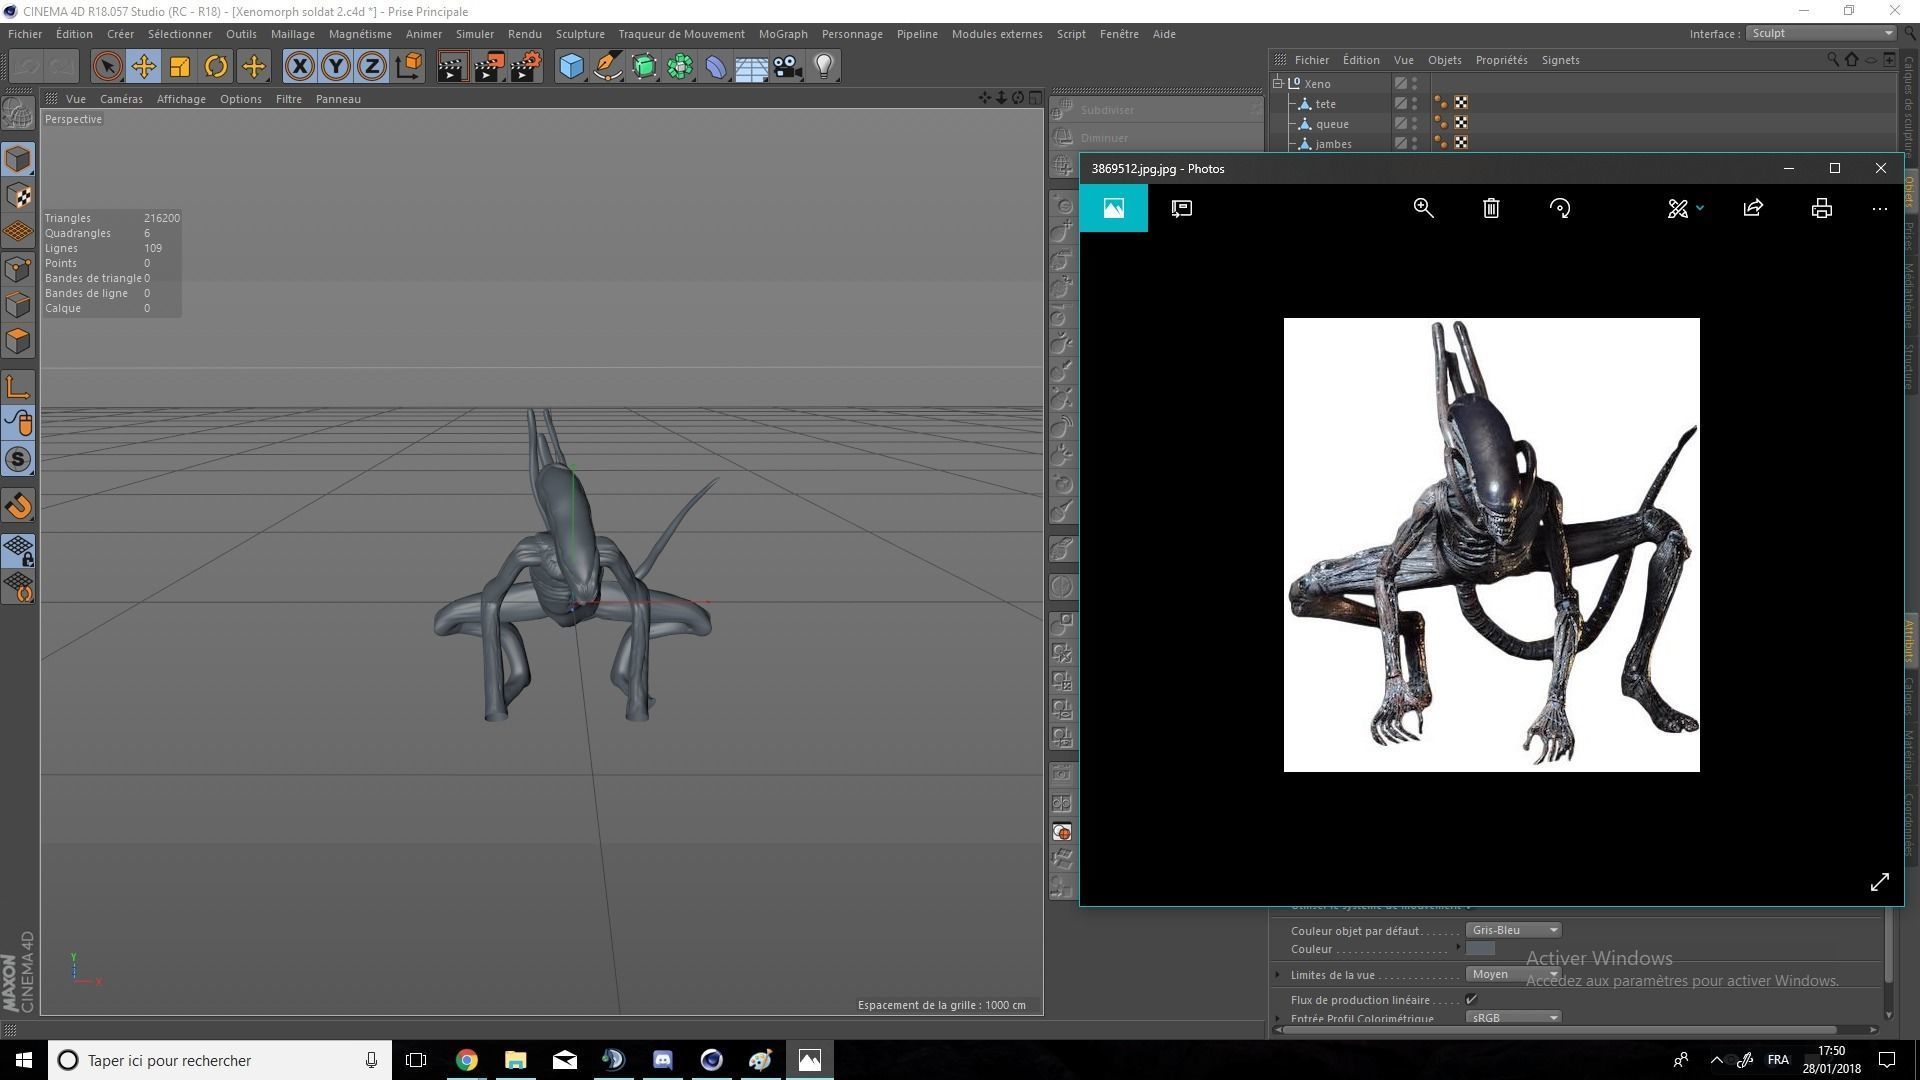Screen dimensions: 1920x1080
Task: Open the sRGB color profile dropdown
Action: click(1514, 1017)
